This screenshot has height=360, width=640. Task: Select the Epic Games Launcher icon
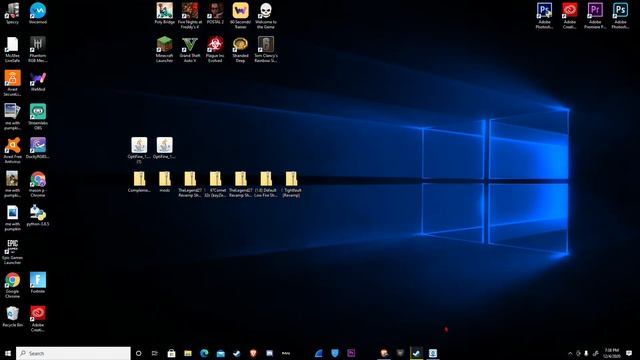coord(12,251)
